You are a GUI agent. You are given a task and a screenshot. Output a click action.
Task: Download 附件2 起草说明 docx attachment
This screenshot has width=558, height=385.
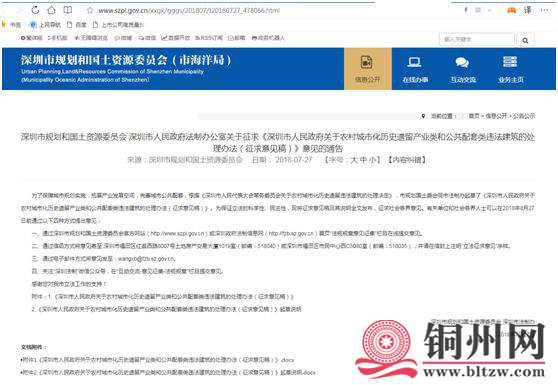click(168, 372)
